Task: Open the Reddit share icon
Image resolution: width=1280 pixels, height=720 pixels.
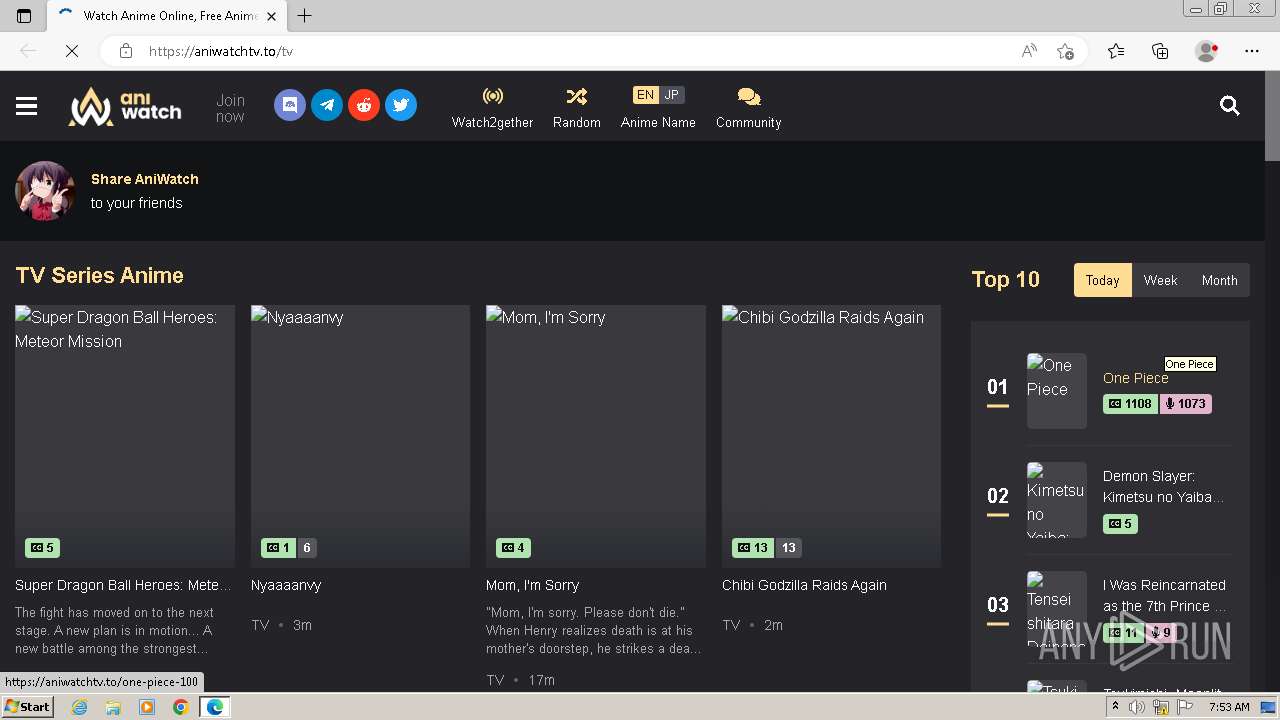Action: [364, 105]
